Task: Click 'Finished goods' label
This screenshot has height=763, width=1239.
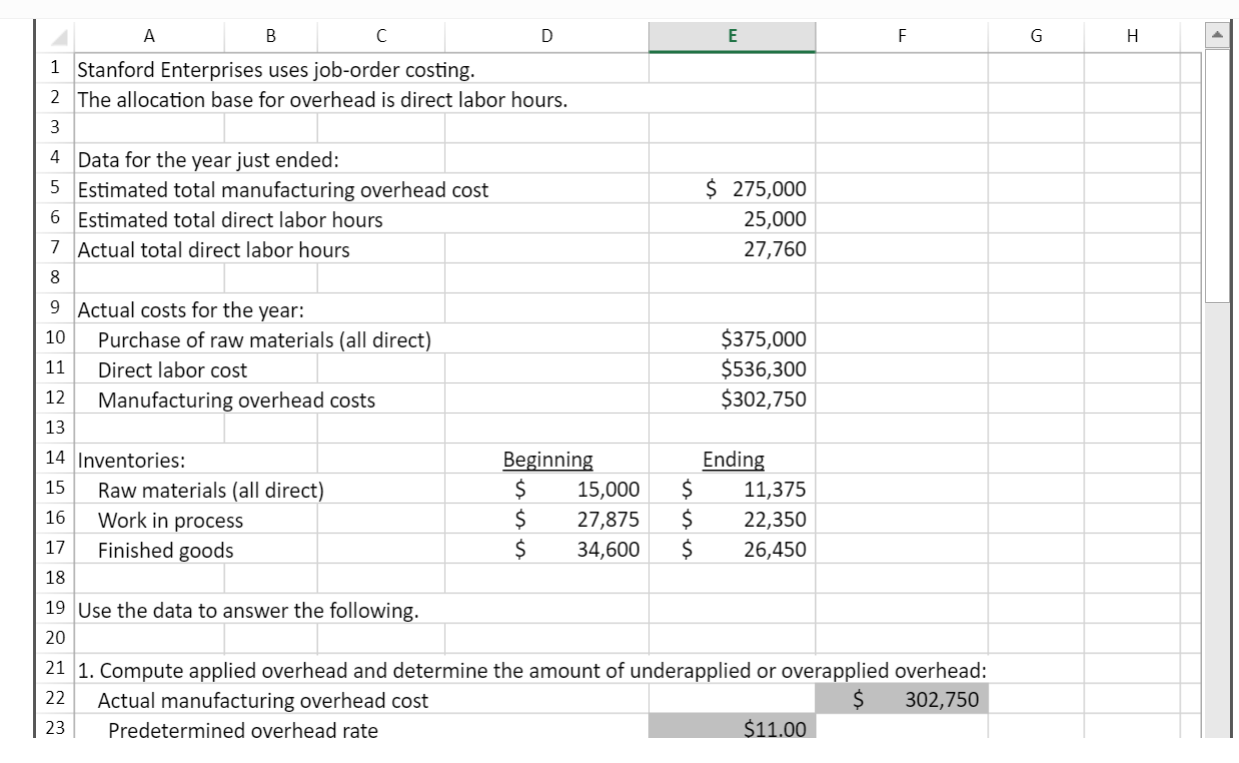Action: click(x=165, y=550)
